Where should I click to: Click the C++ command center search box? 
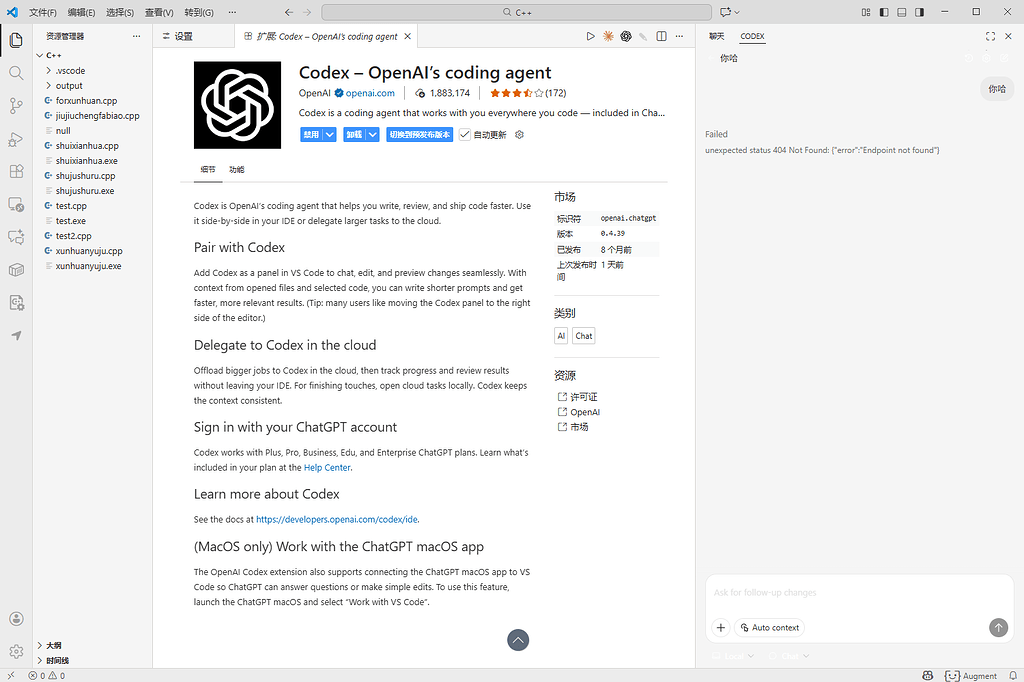point(516,12)
